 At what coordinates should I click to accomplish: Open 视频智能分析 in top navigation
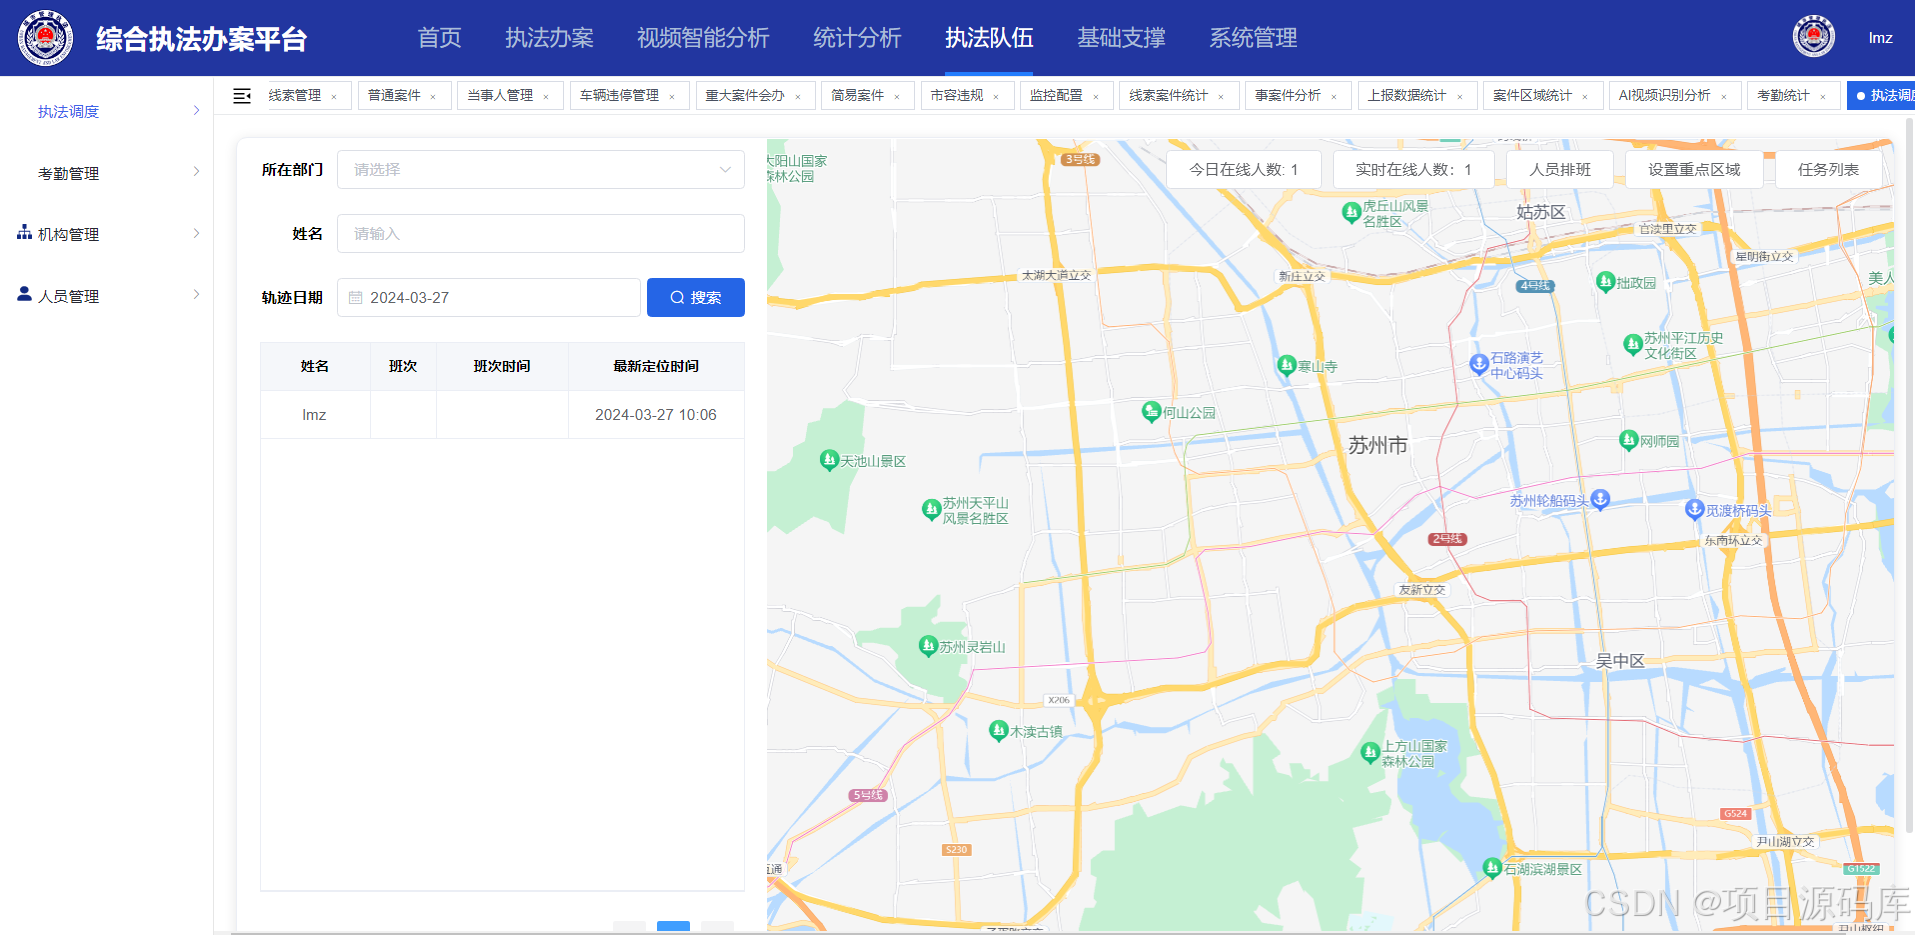pyautogui.click(x=703, y=38)
